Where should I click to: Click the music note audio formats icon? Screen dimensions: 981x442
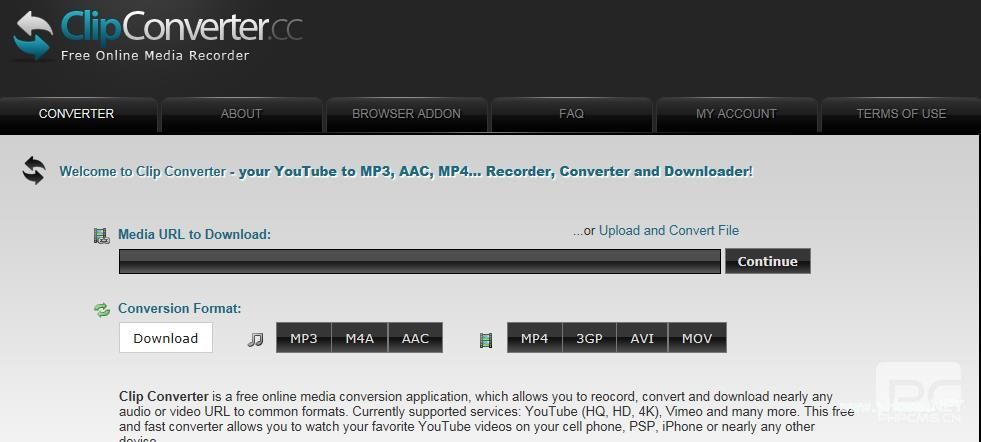coord(255,339)
